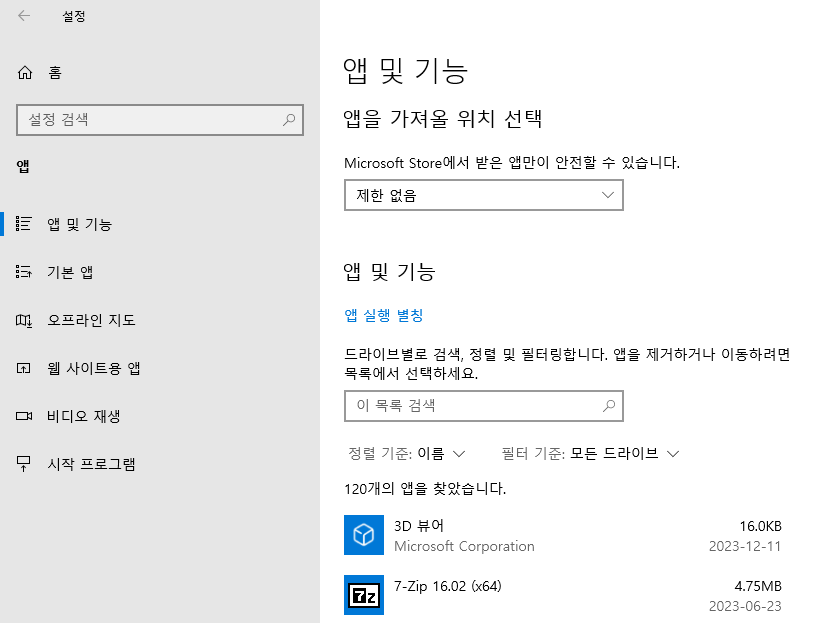Select 앱 및 기능 in sidebar

pos(160,224)
